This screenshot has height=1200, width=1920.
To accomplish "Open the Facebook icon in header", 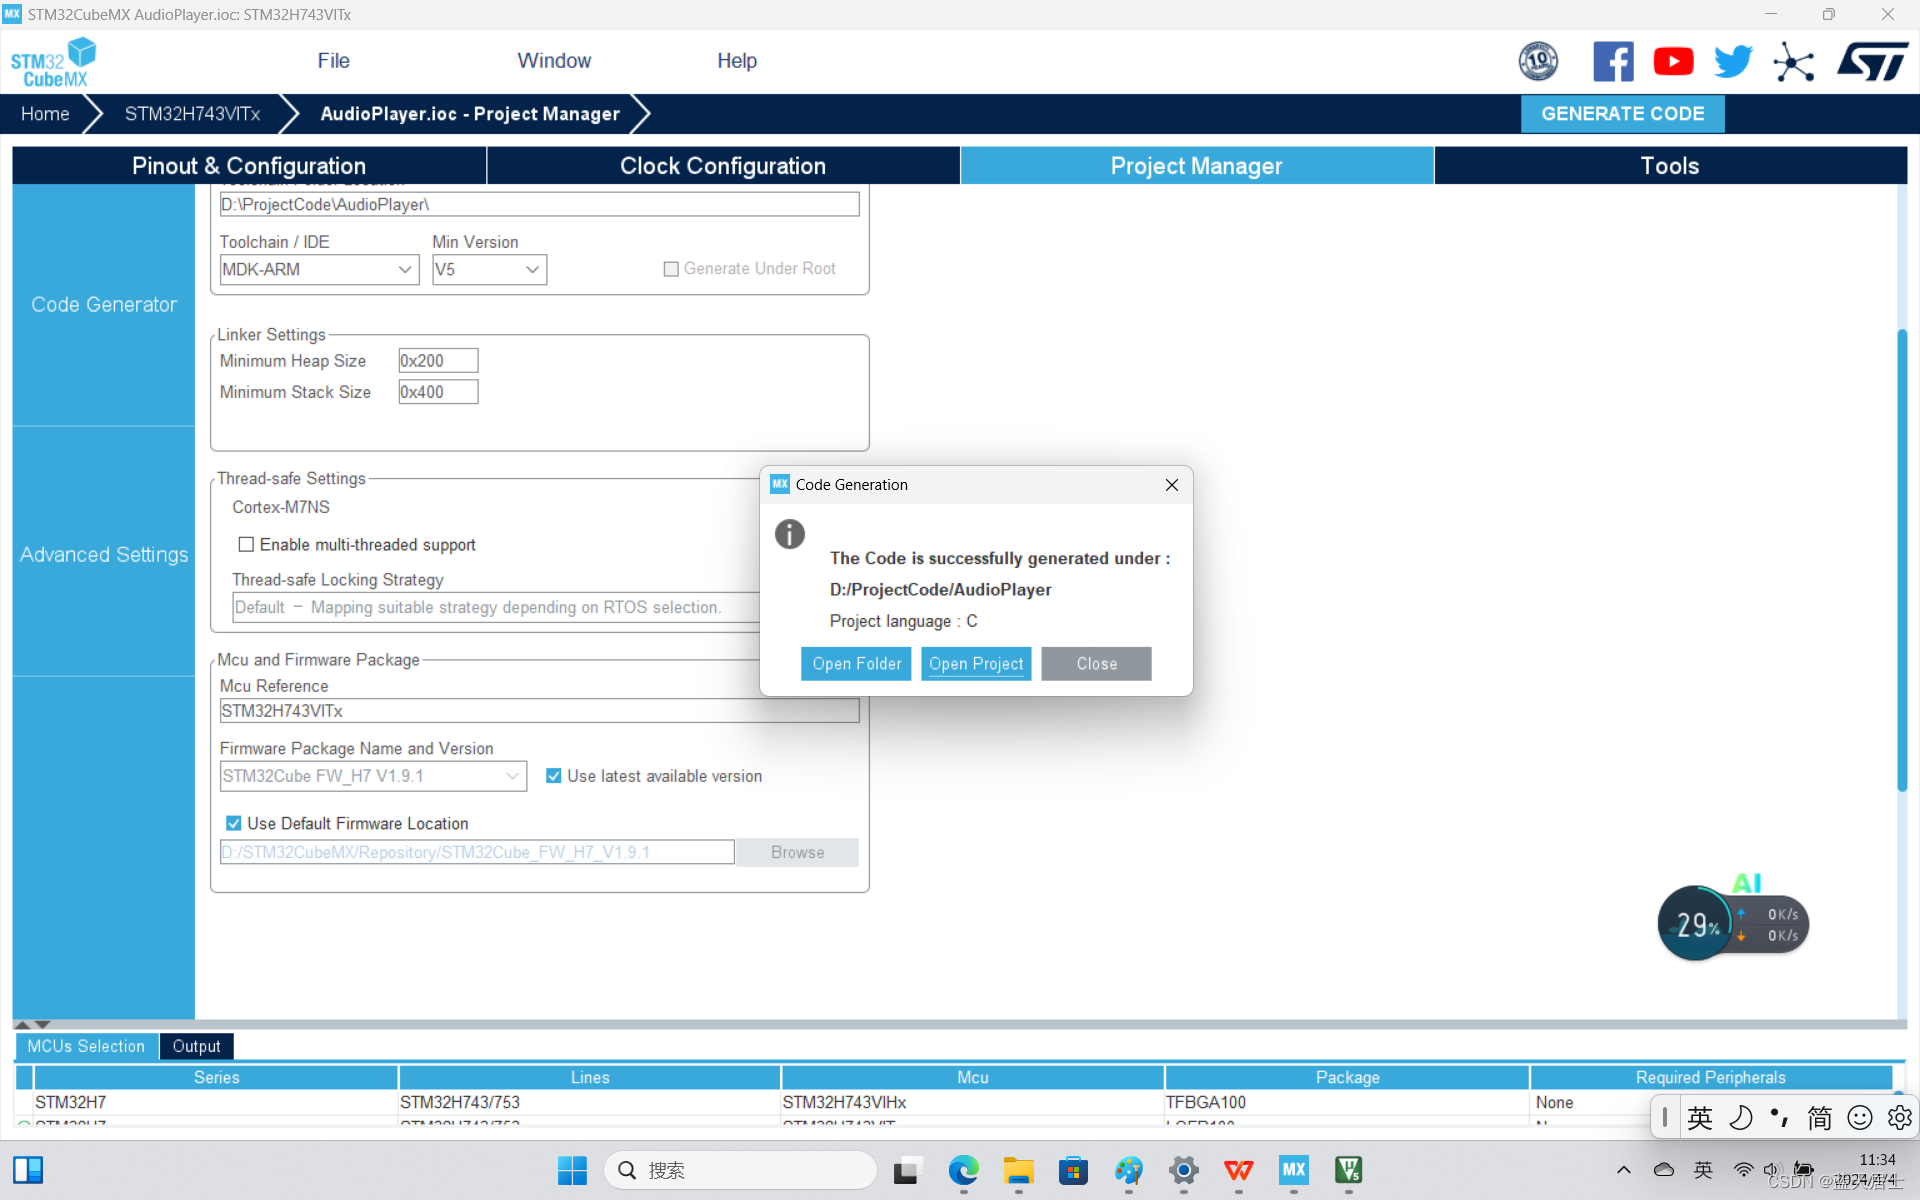I will click(1612, 62).
